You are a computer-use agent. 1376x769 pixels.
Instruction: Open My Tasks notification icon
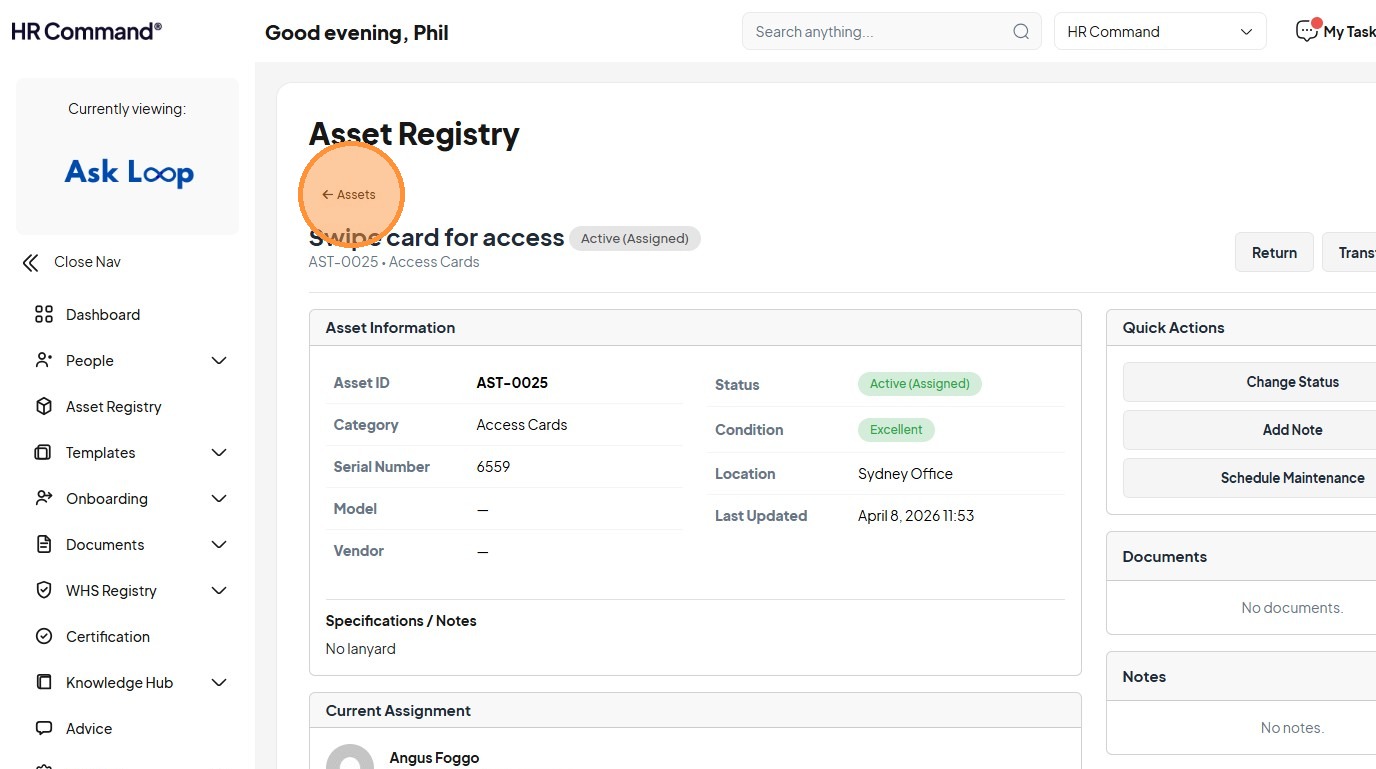(1306, 32)
